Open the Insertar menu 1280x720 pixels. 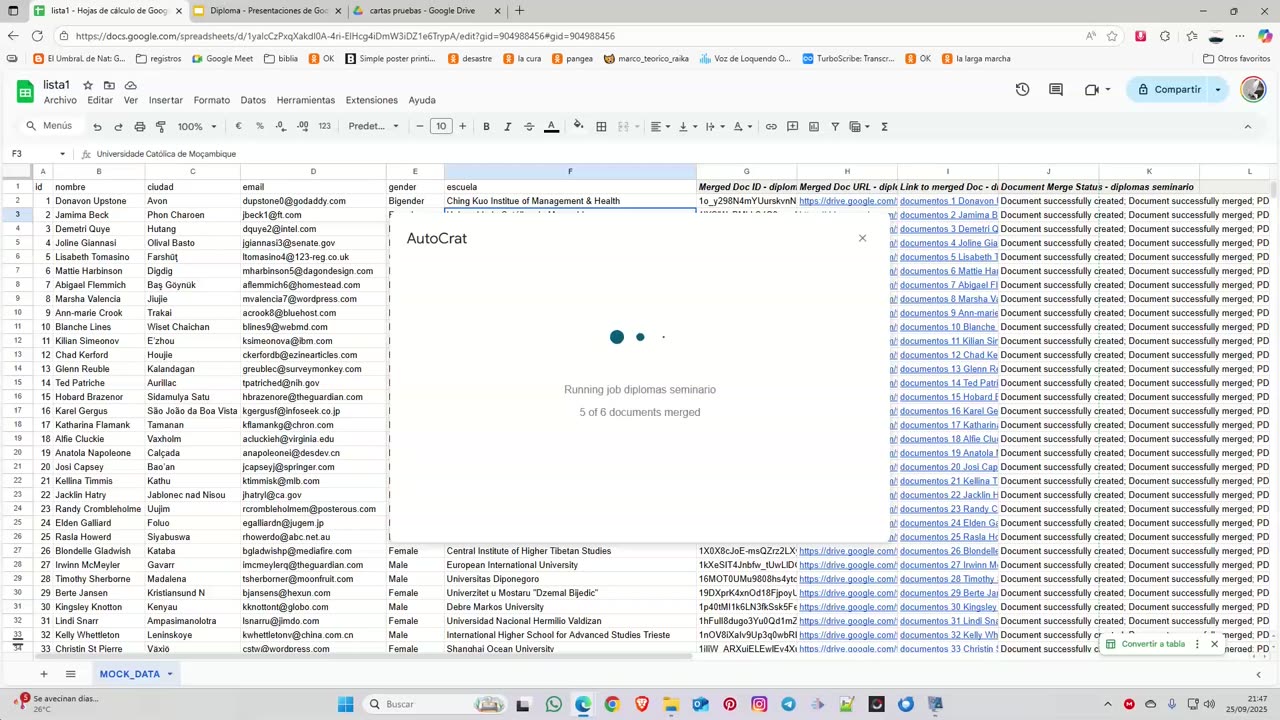[166, 100]
